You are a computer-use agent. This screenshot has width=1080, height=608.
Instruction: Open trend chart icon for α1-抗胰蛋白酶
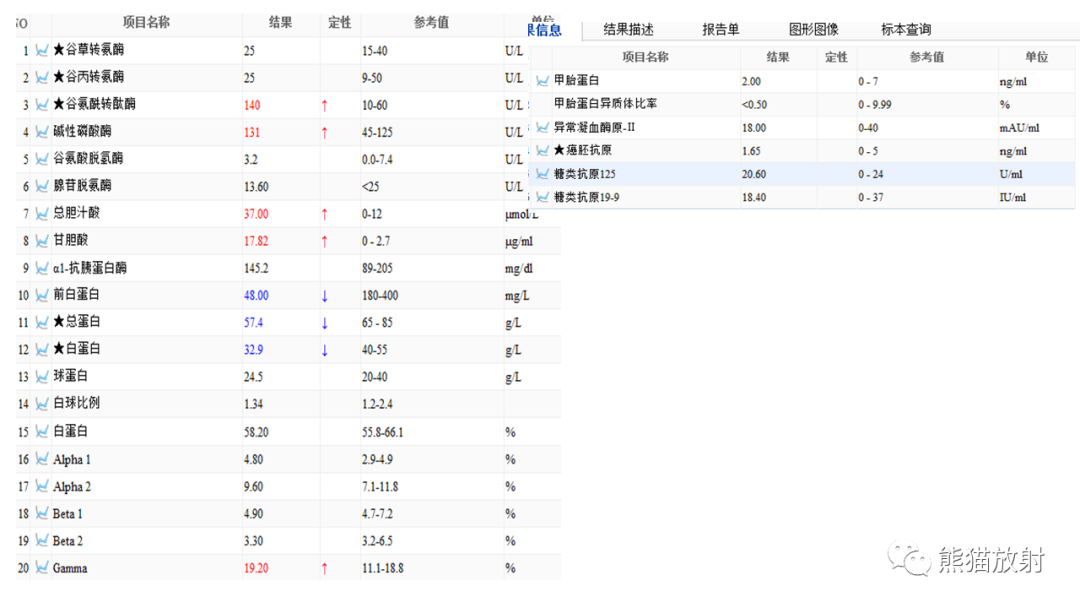coord(42,268)
